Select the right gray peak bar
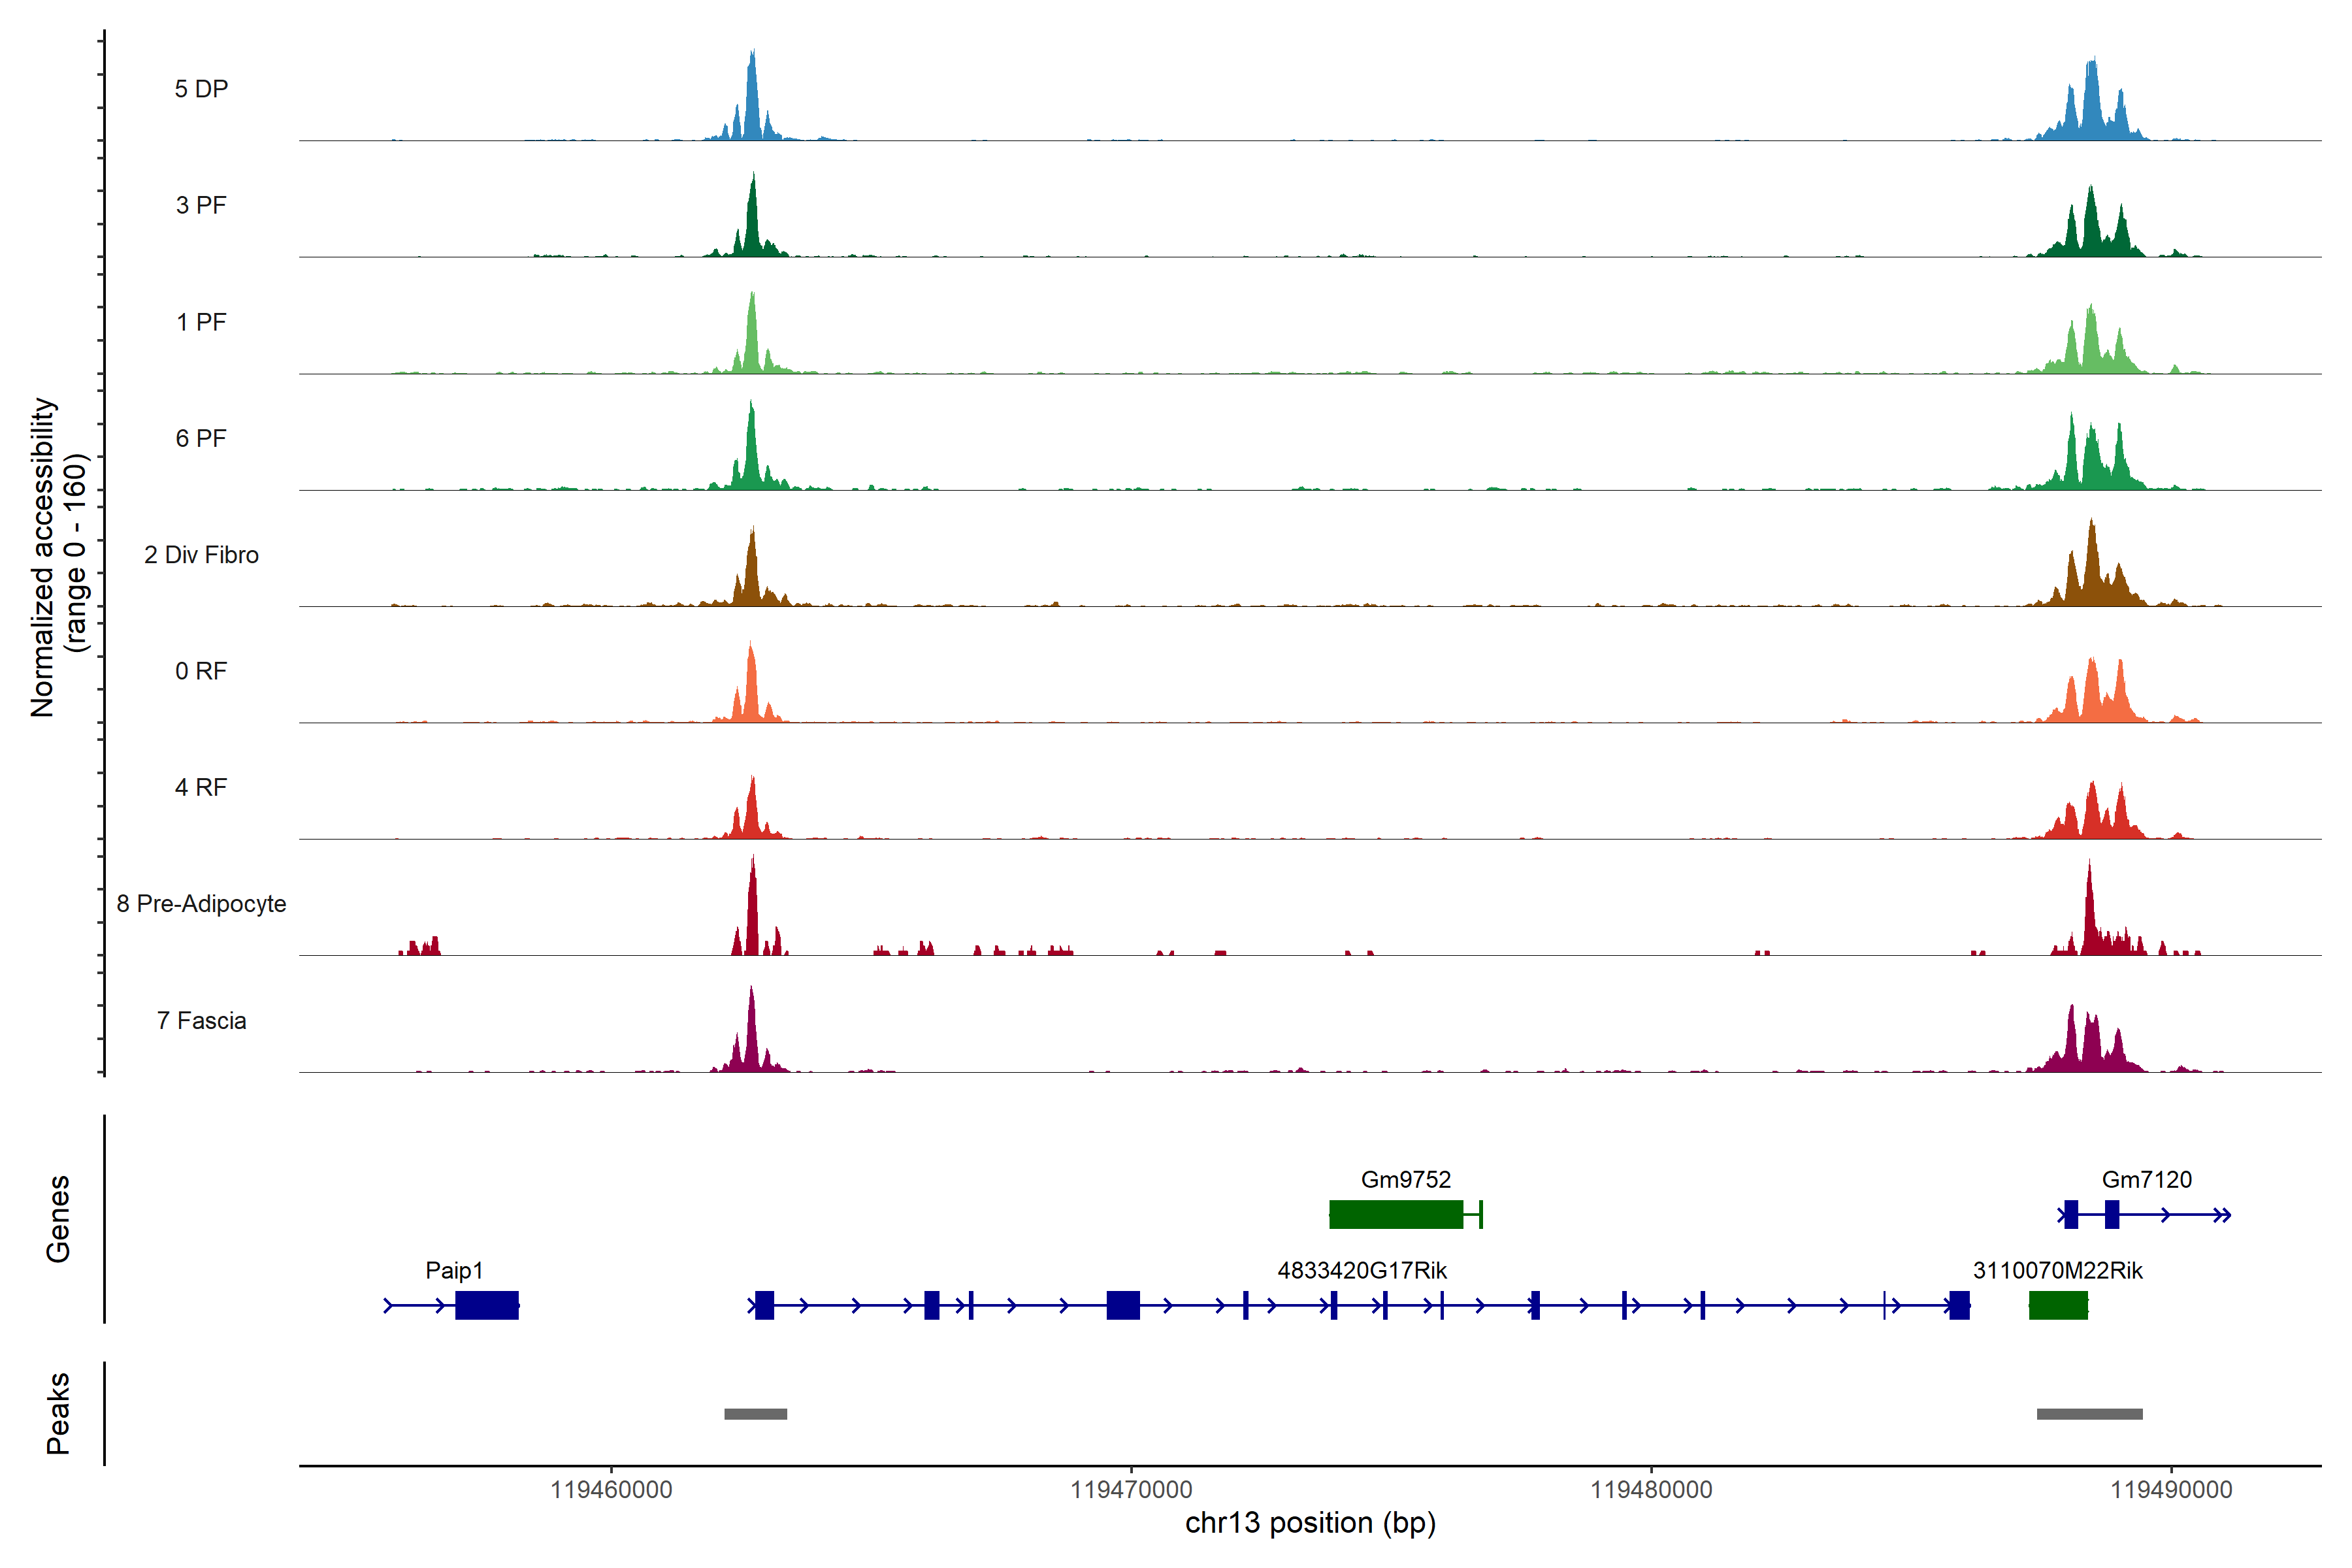 pyautogui.click(x=2089, y=1414)
